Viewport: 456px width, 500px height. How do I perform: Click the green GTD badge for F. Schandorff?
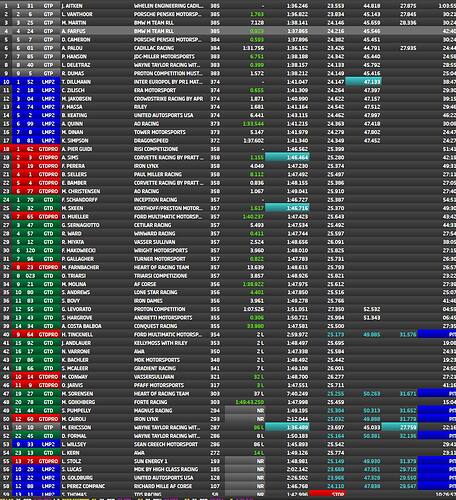pos(48,200)
